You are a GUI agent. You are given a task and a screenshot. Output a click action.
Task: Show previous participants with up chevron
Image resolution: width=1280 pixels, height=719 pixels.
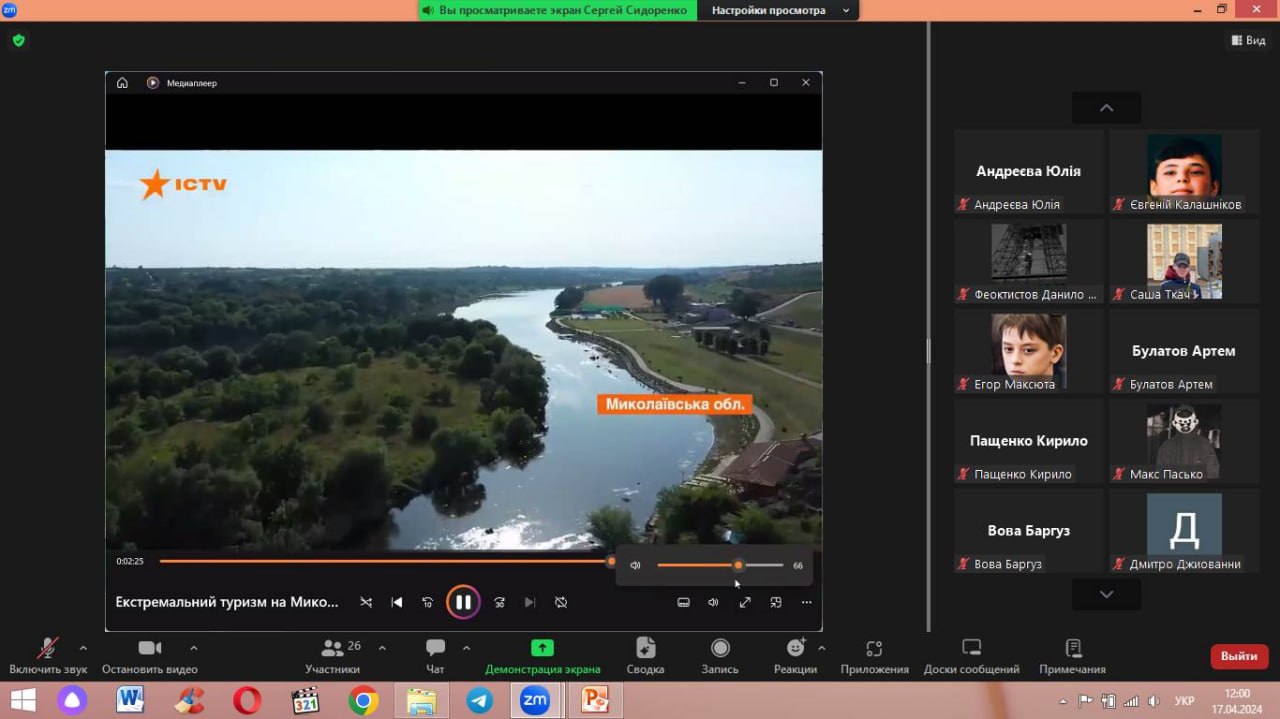click(x=1106, y=108)
